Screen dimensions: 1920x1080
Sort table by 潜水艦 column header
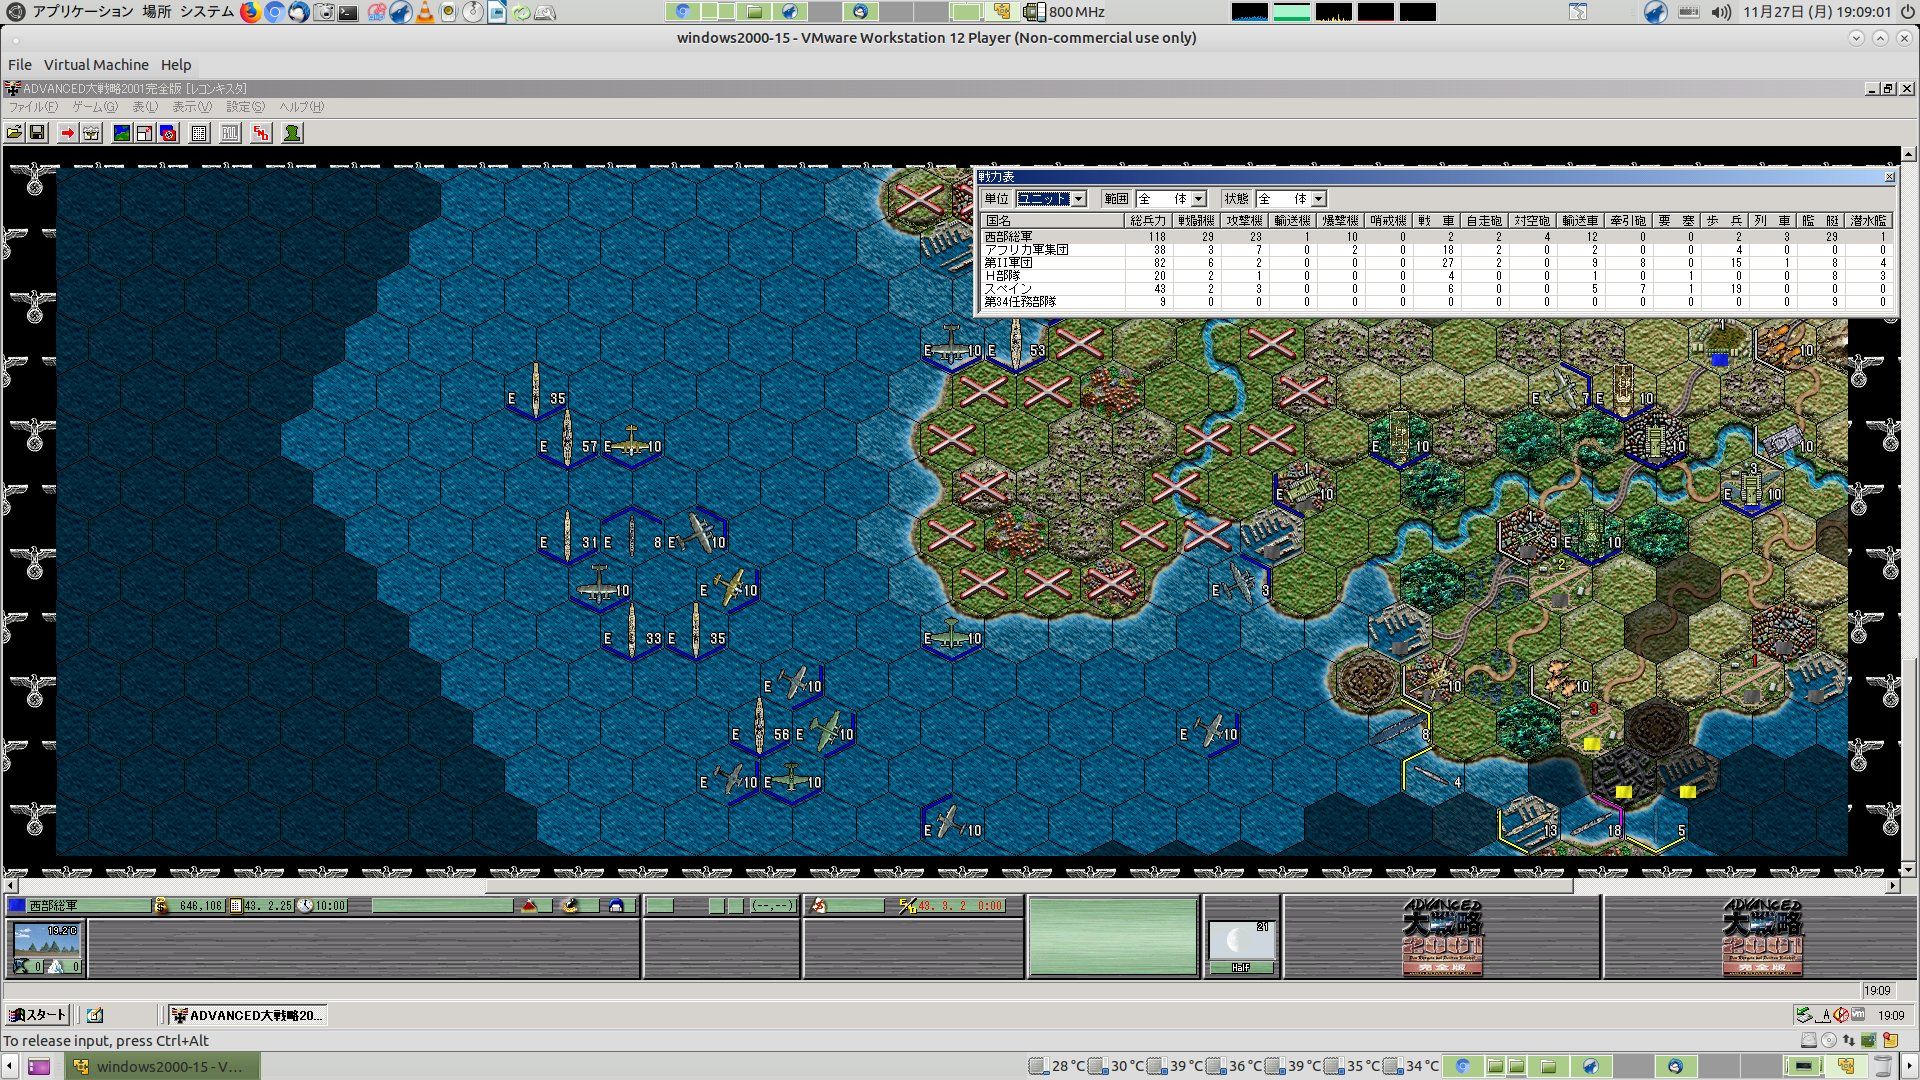pyautogui.click(x=1868, y=221)
